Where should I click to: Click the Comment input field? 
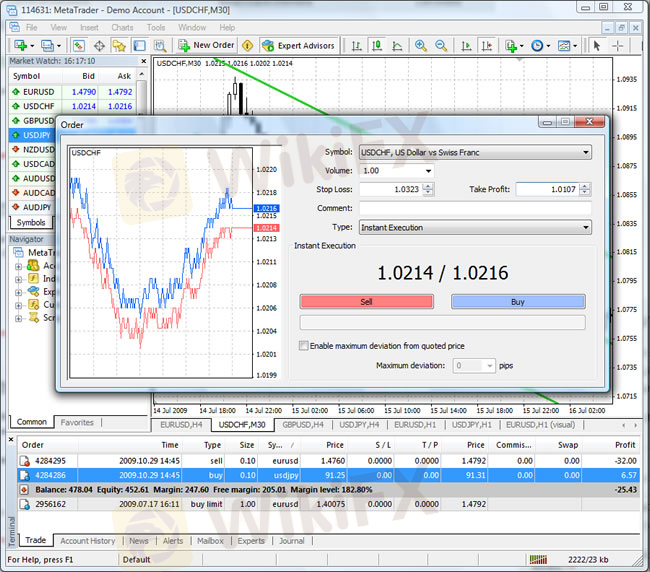[x=474, y=208]
